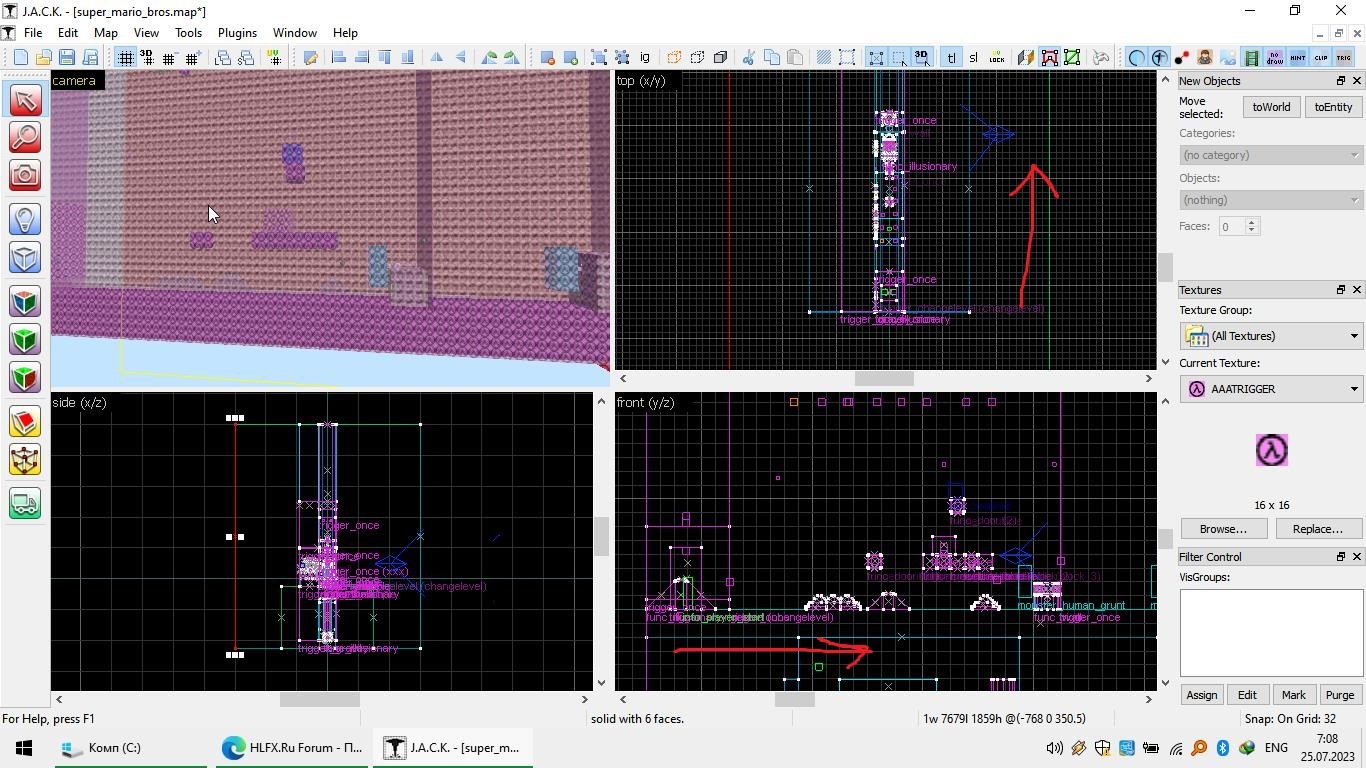Toggle the CLIP textures filter button

1320,58
